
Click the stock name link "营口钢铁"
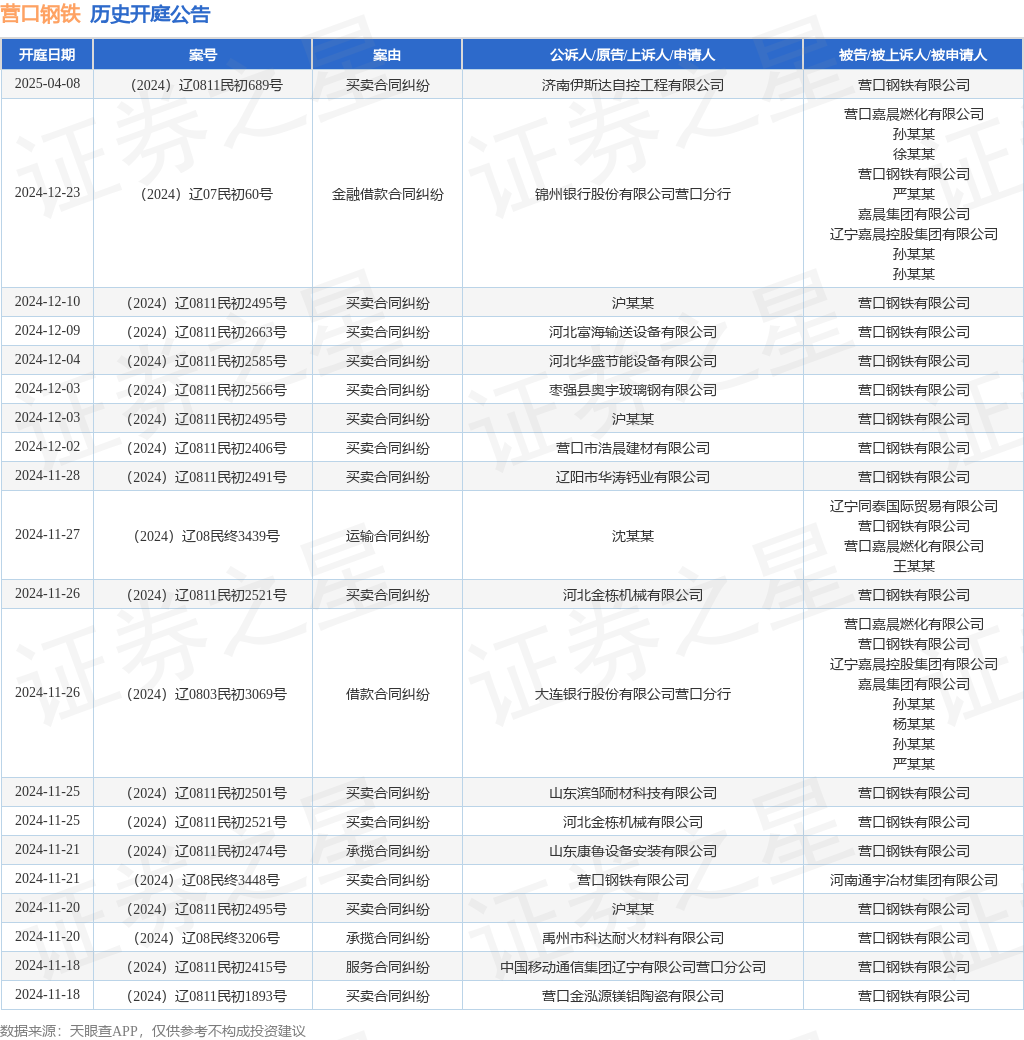(41, 15)
